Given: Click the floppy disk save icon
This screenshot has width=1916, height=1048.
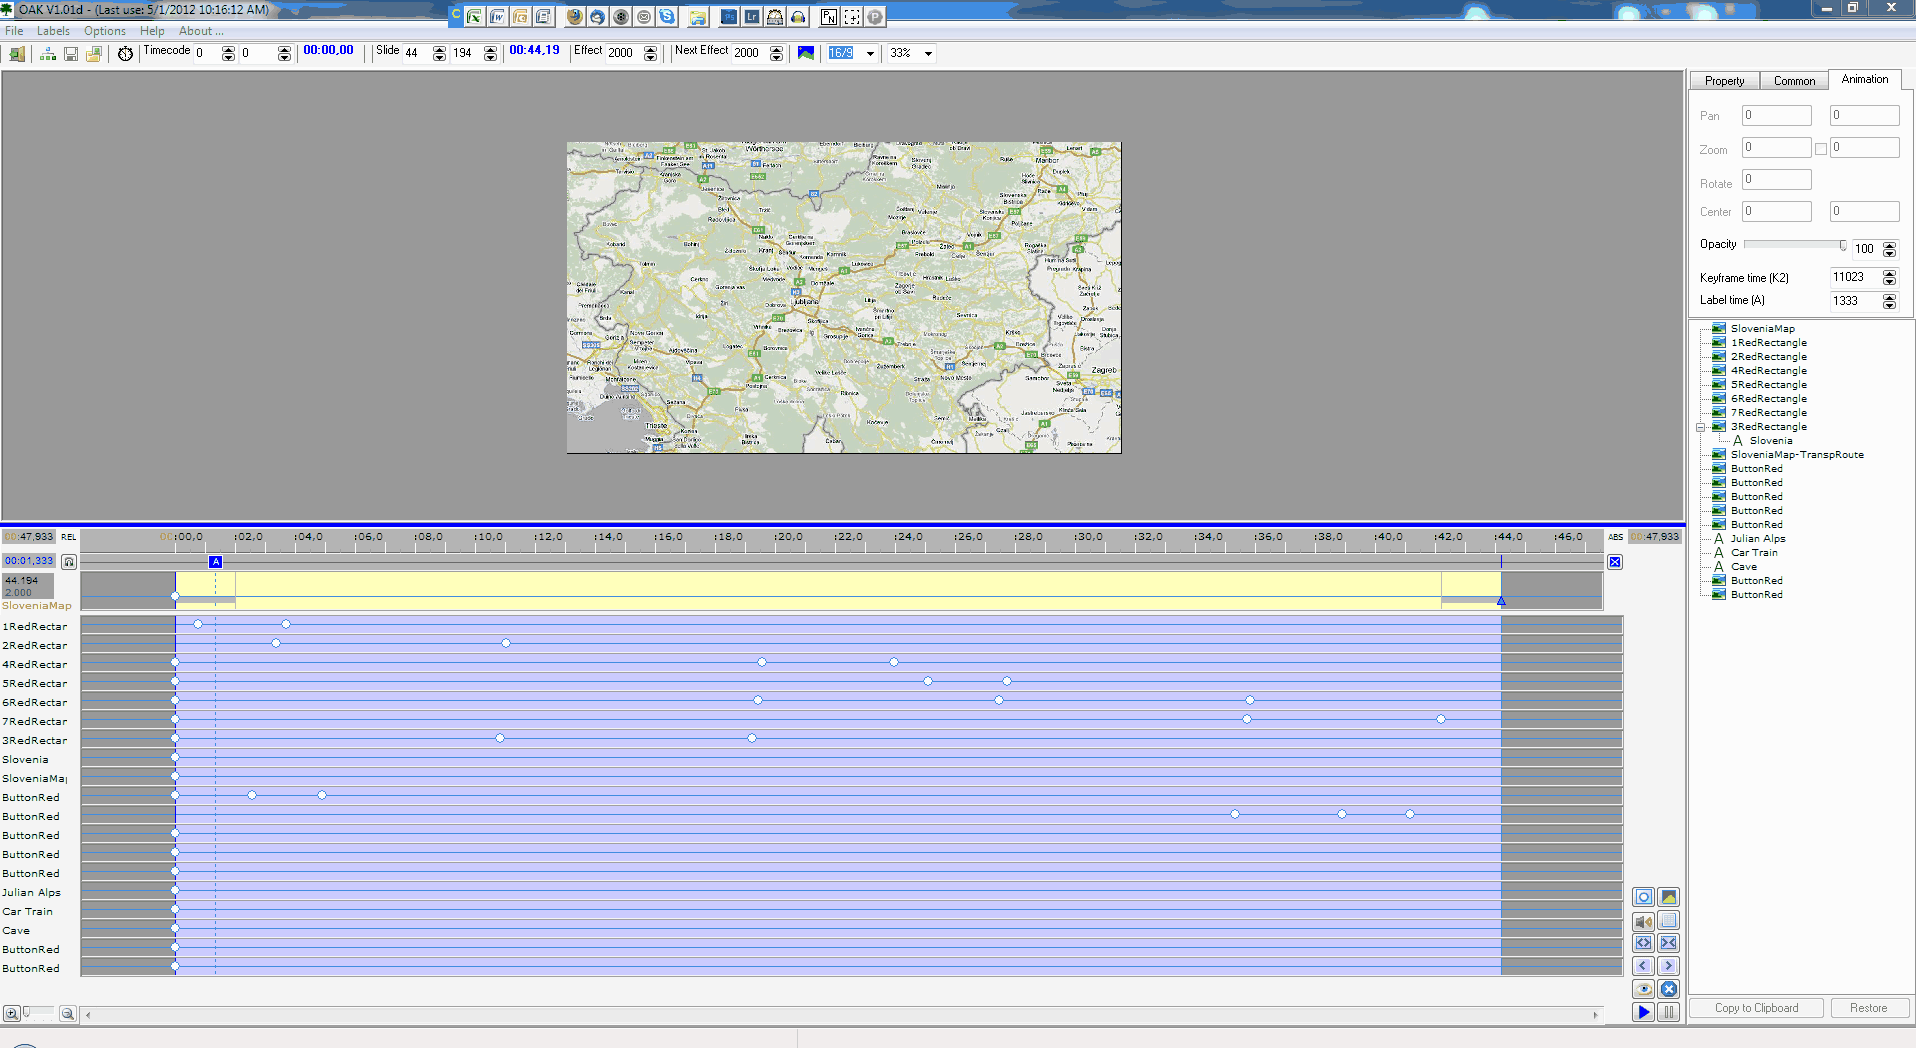Looking at the screenshot, I should [x=71, y=54].
